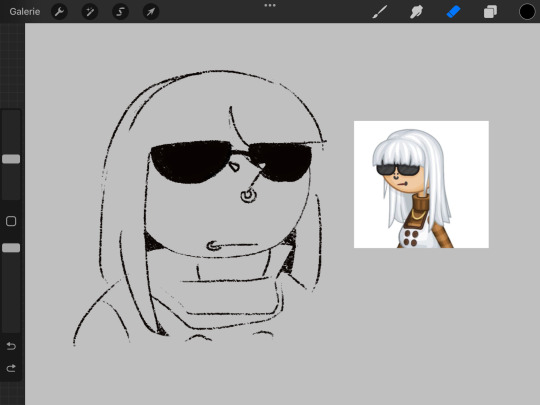This screenshot has height=405, width=540.
Task: Open the Layers panel
Action: coord(490,12)
